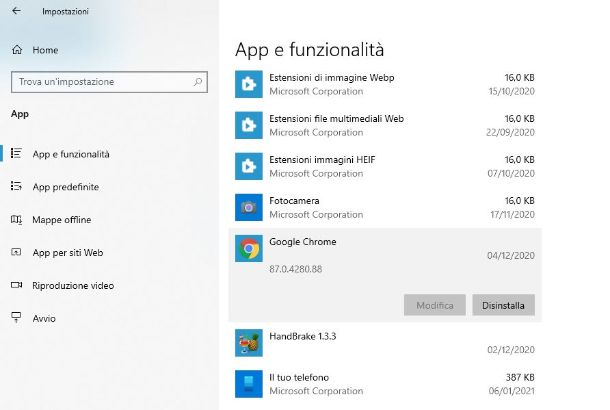
Task: Click the App category heading in sidebar
Action: click(20, 114)
